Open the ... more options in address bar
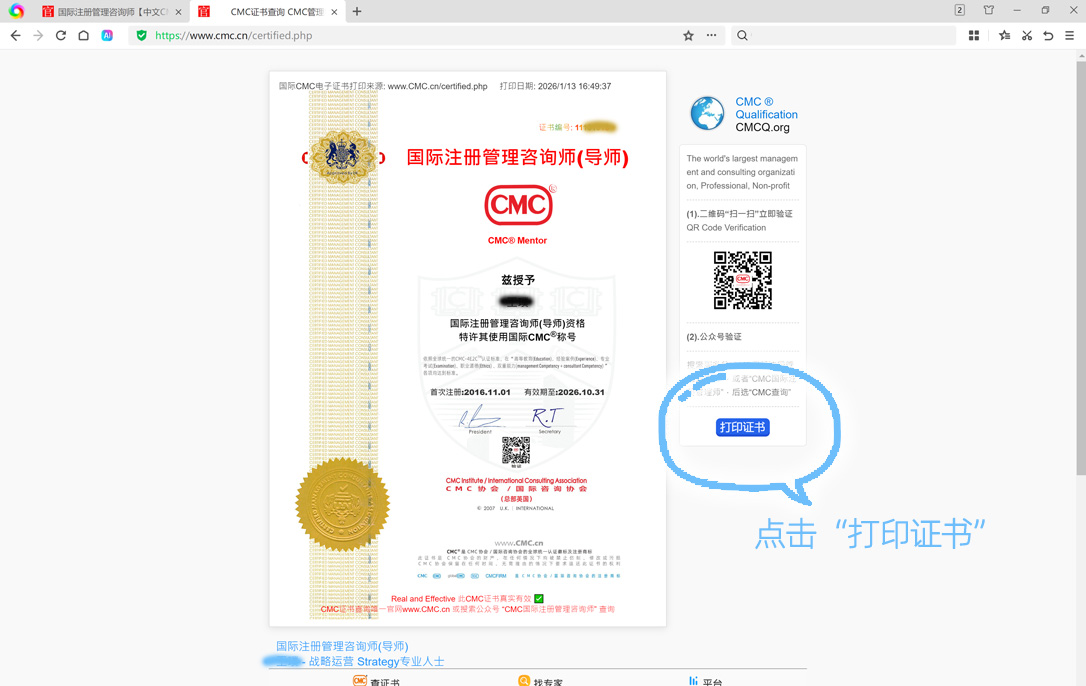1086x686 pixels. click(711, 35)
